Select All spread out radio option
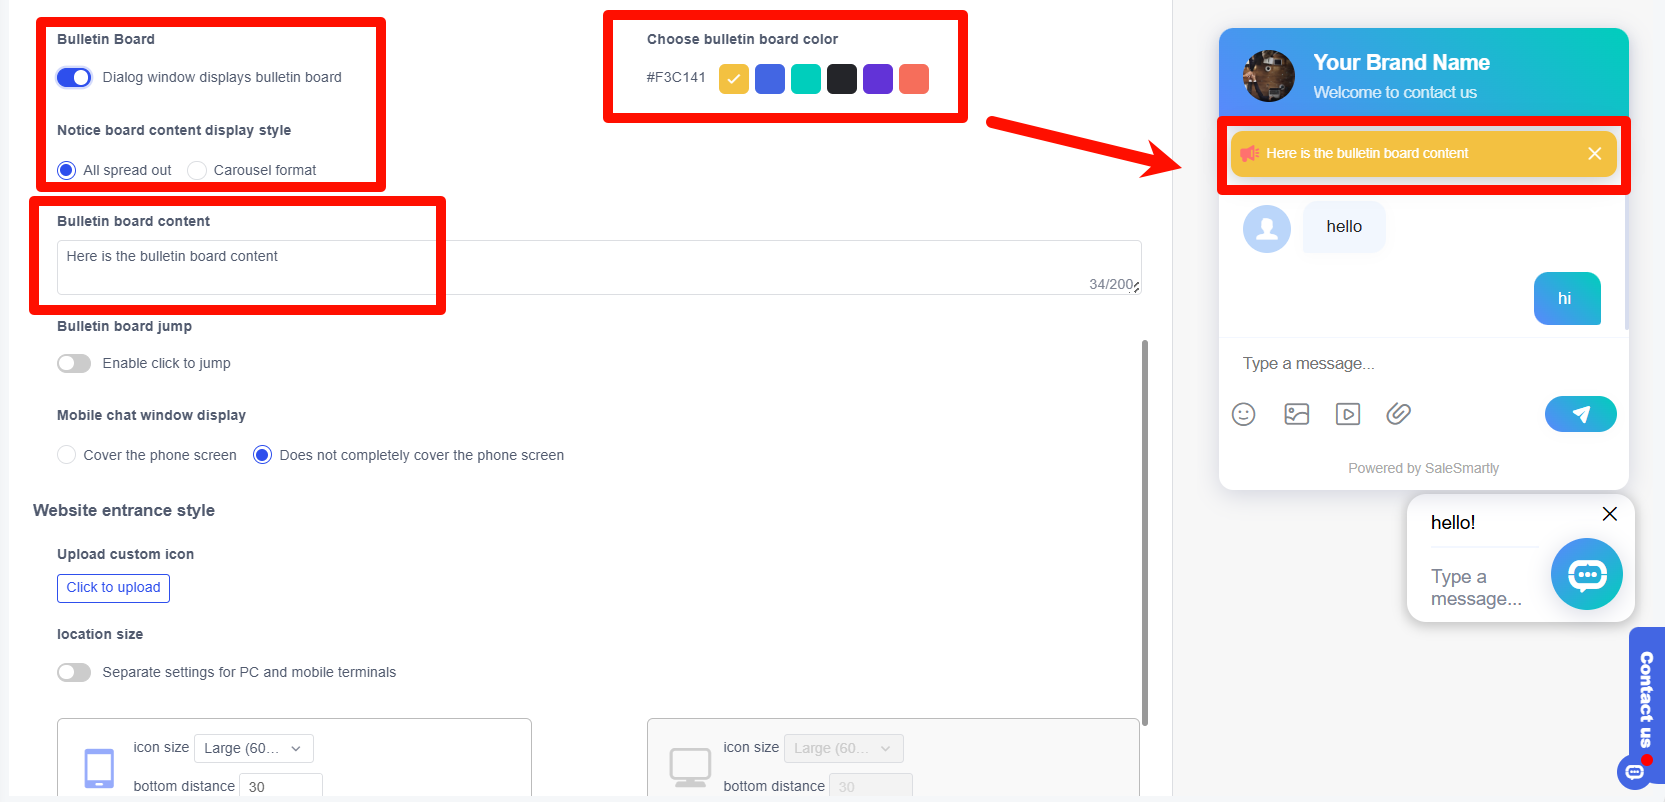The height and width of the screenshot is (802, 1665). (67, 170)
